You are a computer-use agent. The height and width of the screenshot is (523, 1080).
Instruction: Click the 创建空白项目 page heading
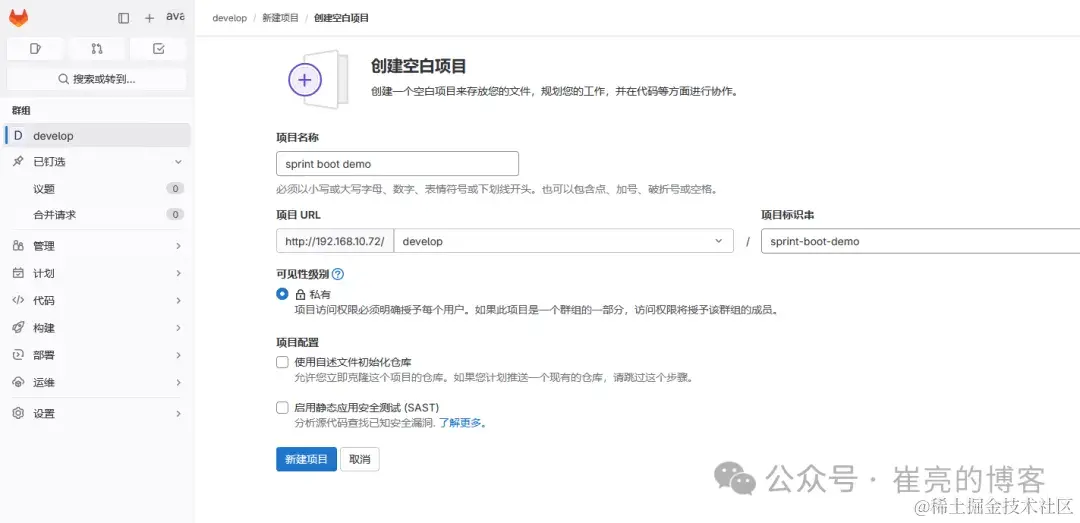[419, 66]
